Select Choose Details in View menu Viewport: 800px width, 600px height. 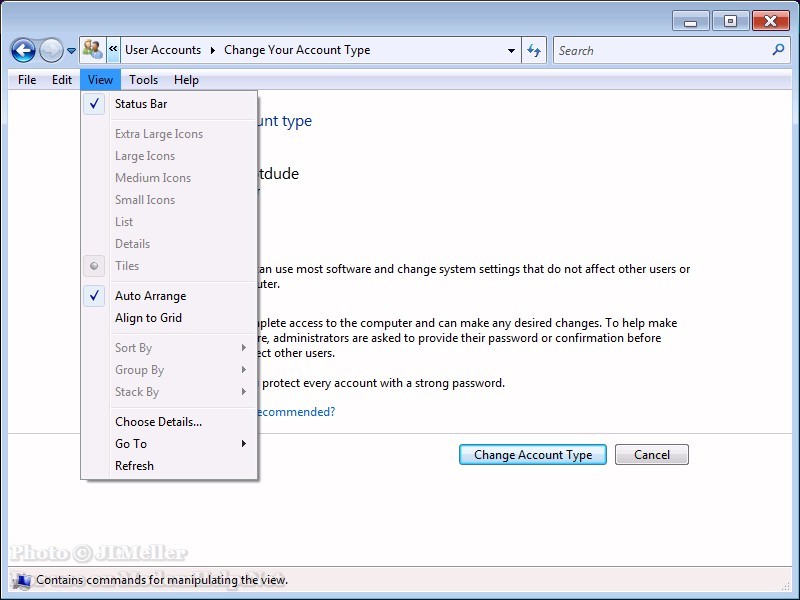coord(158,422)
